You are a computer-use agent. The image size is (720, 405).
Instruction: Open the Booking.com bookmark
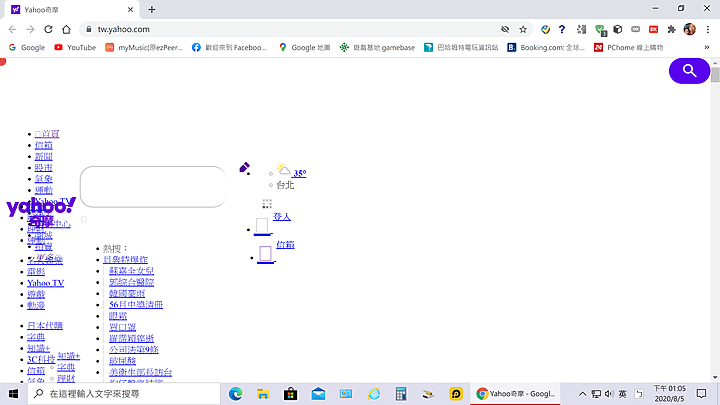coord(546,47)
